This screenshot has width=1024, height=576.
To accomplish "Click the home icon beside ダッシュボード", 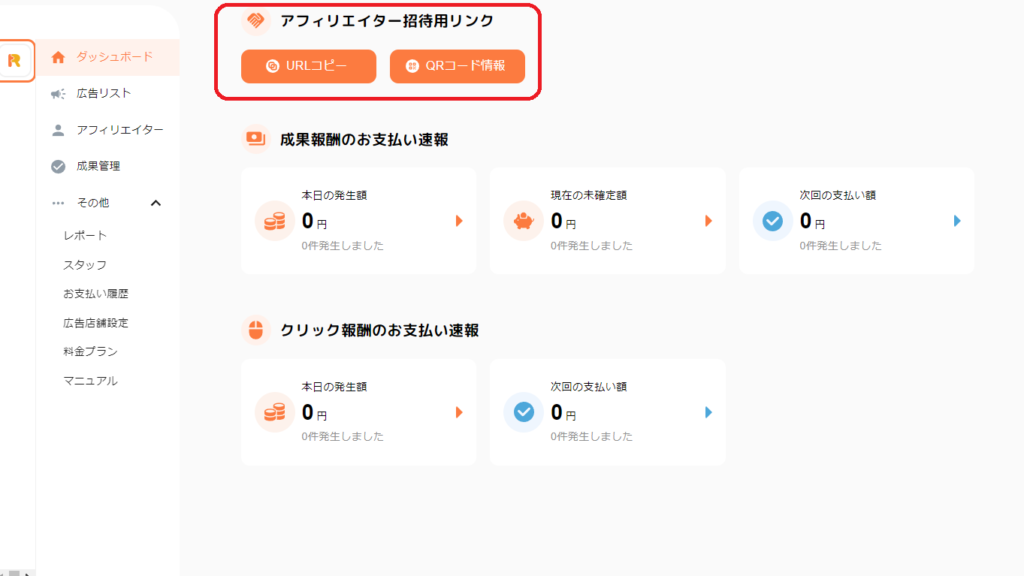I will 58,57.
